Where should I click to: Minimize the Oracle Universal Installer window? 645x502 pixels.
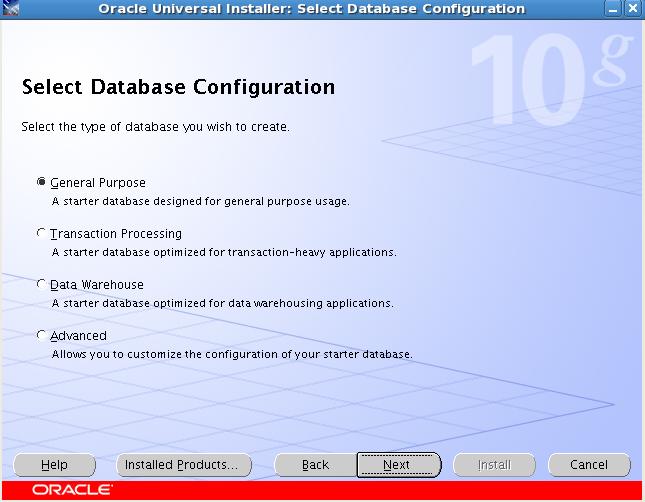click(613, 9)
